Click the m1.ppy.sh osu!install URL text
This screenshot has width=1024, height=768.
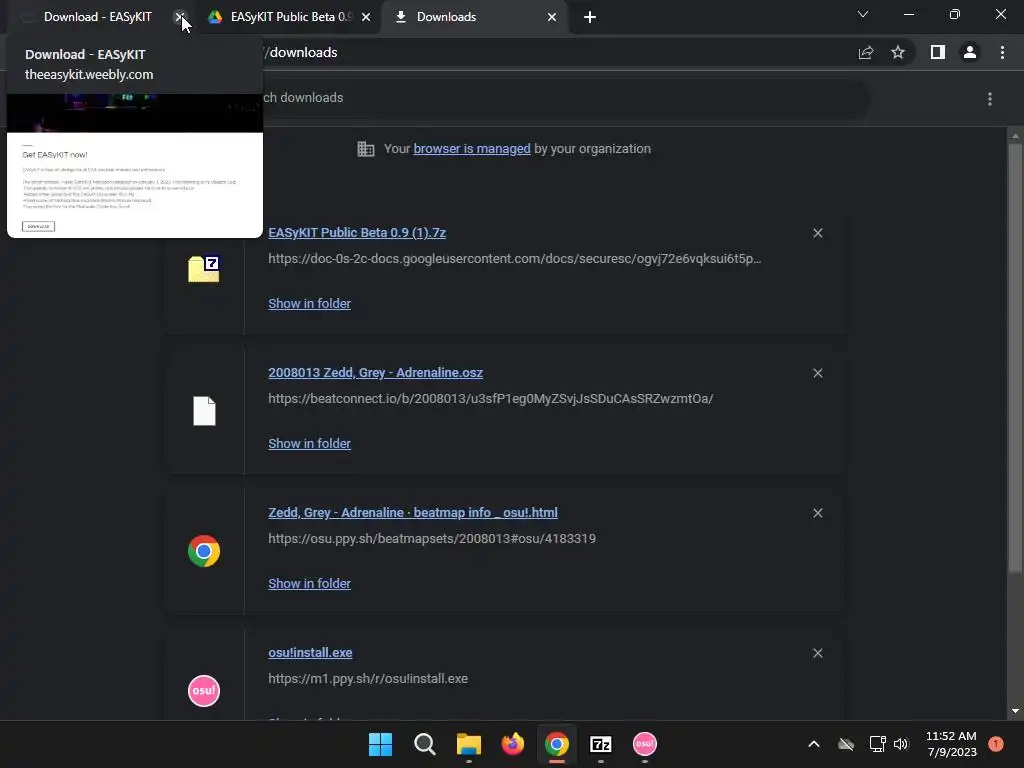point(368,679)
